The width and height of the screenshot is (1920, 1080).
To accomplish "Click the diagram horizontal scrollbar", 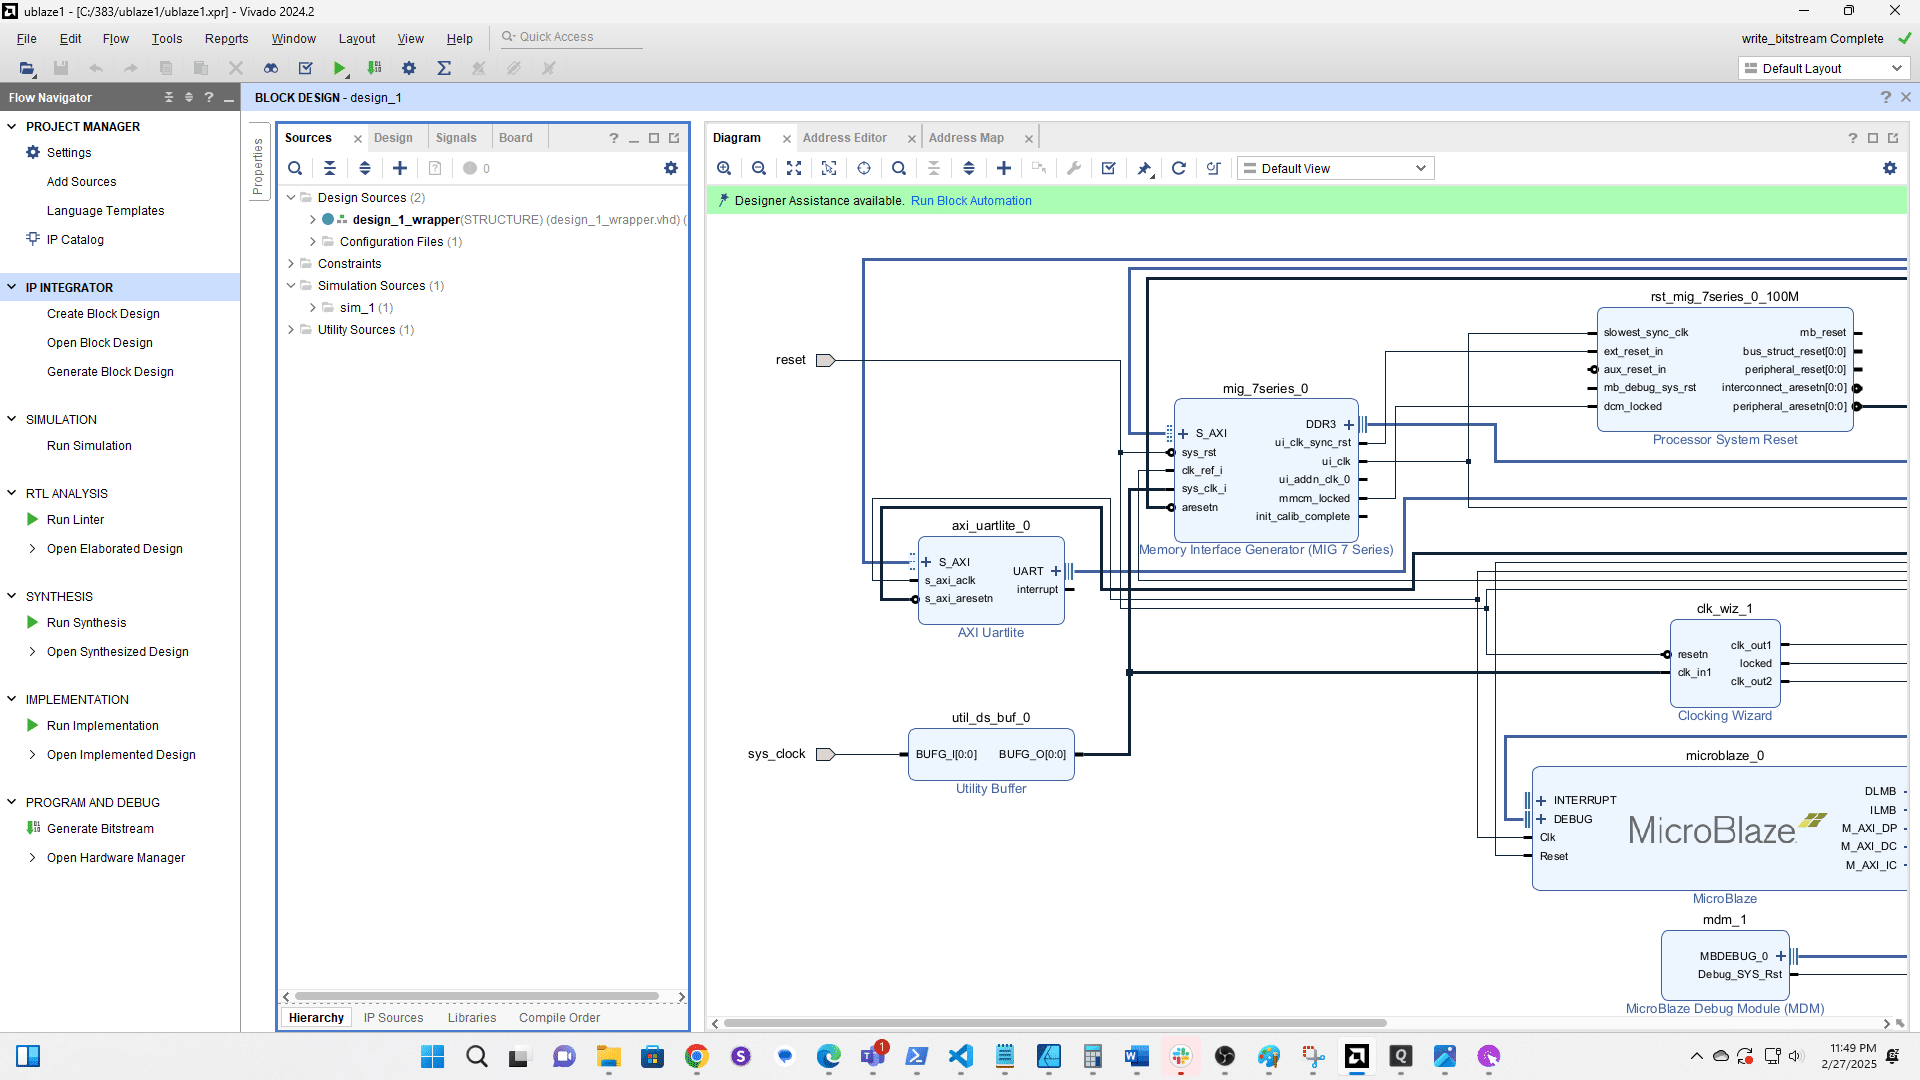I will 1054,1023.
